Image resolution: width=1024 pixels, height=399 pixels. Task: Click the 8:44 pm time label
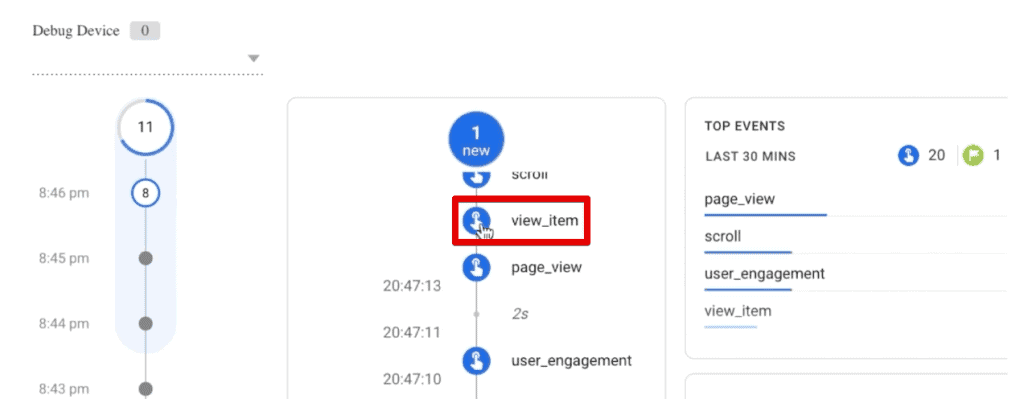point(63,323)
